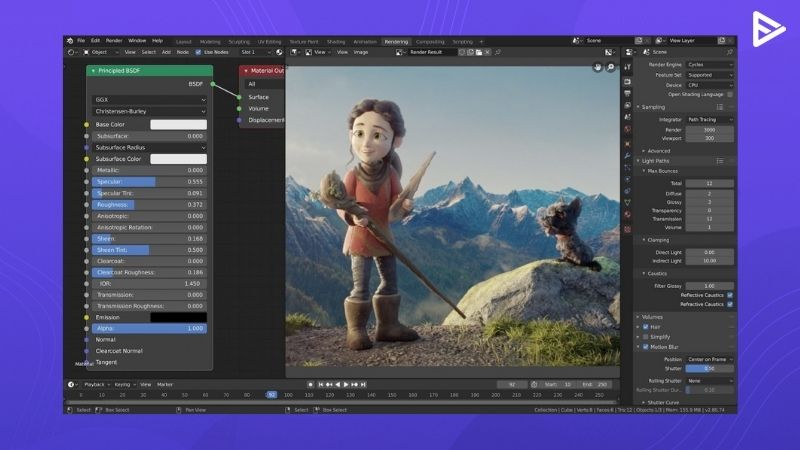Open the image editor type icon
The height and width of the screenshot is (450, 800).
[294, 52]
